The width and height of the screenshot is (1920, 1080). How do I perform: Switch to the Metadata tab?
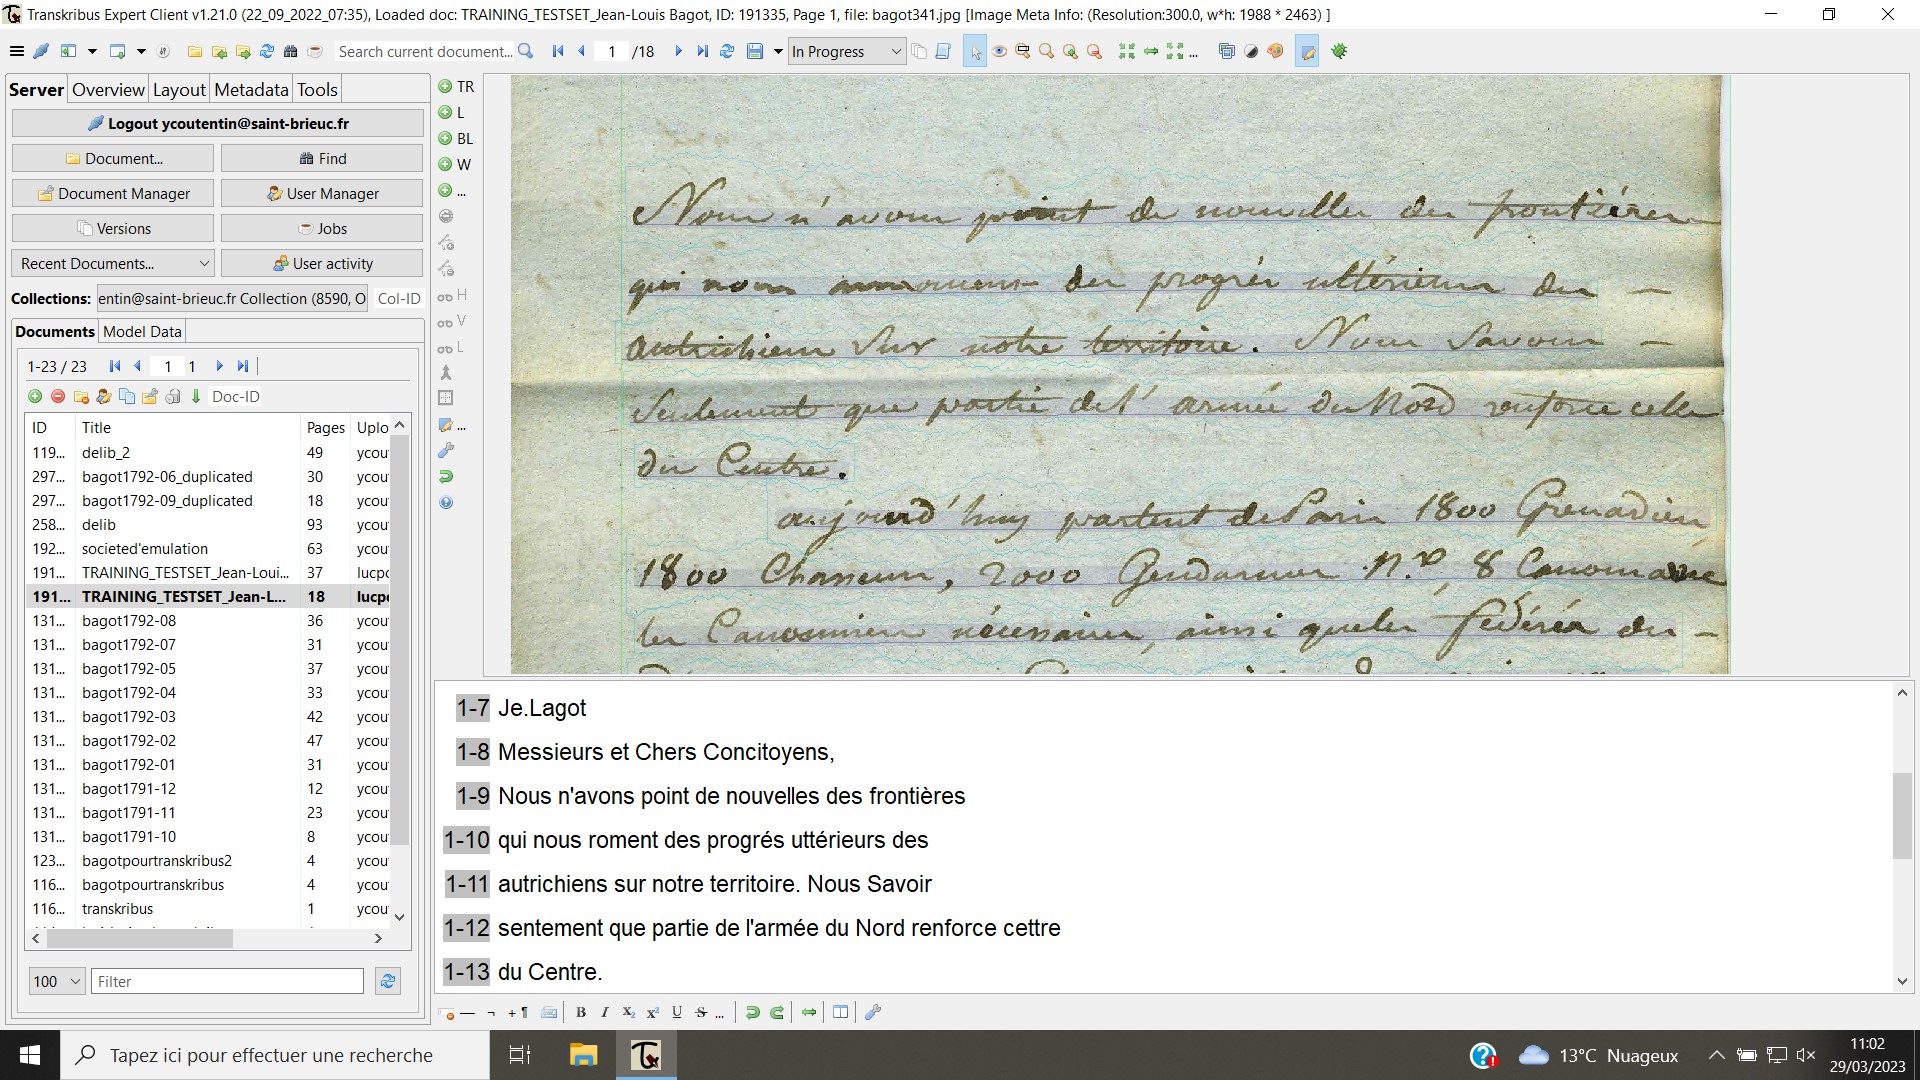tap(251, 89)
